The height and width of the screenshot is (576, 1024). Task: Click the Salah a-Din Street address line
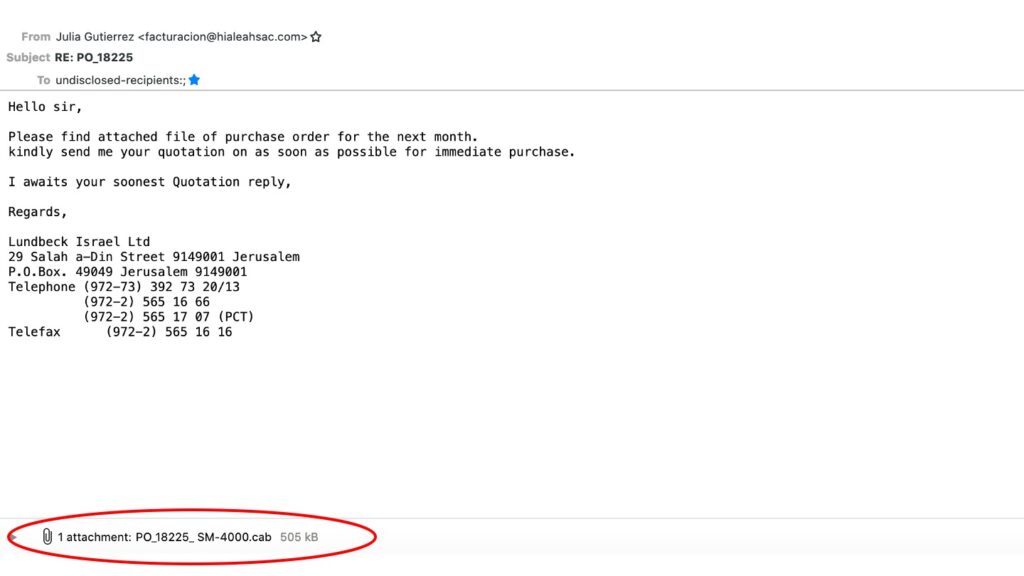(153, 257)
